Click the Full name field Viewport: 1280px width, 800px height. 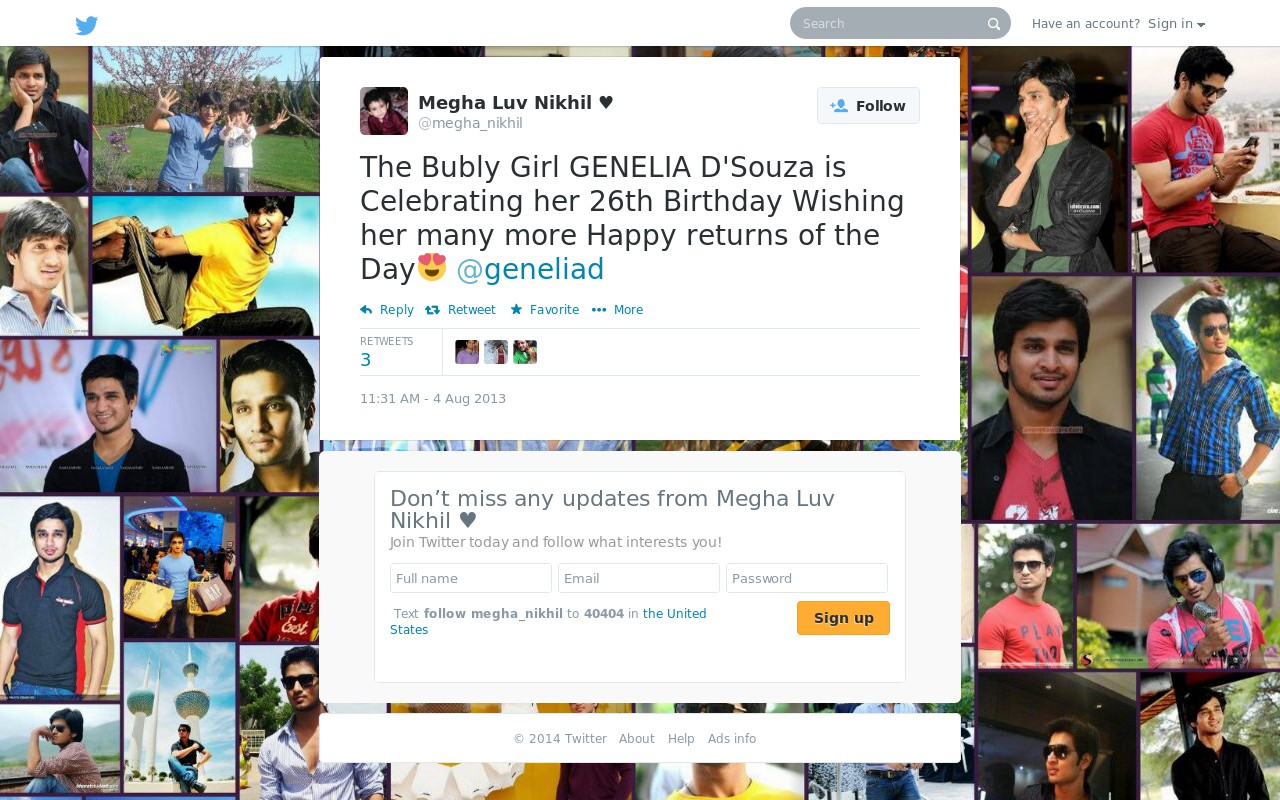click(471, 578)
